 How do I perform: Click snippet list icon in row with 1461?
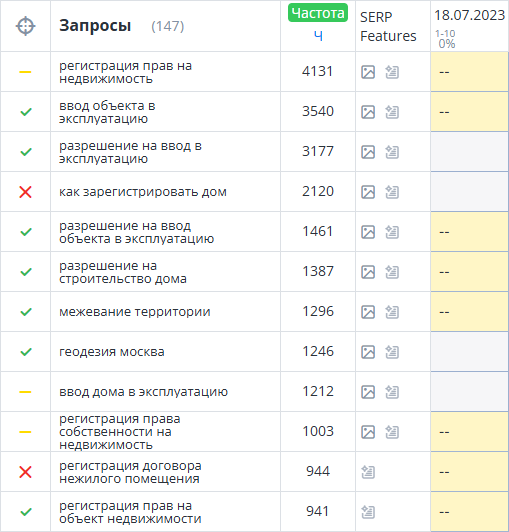(392, 232)
